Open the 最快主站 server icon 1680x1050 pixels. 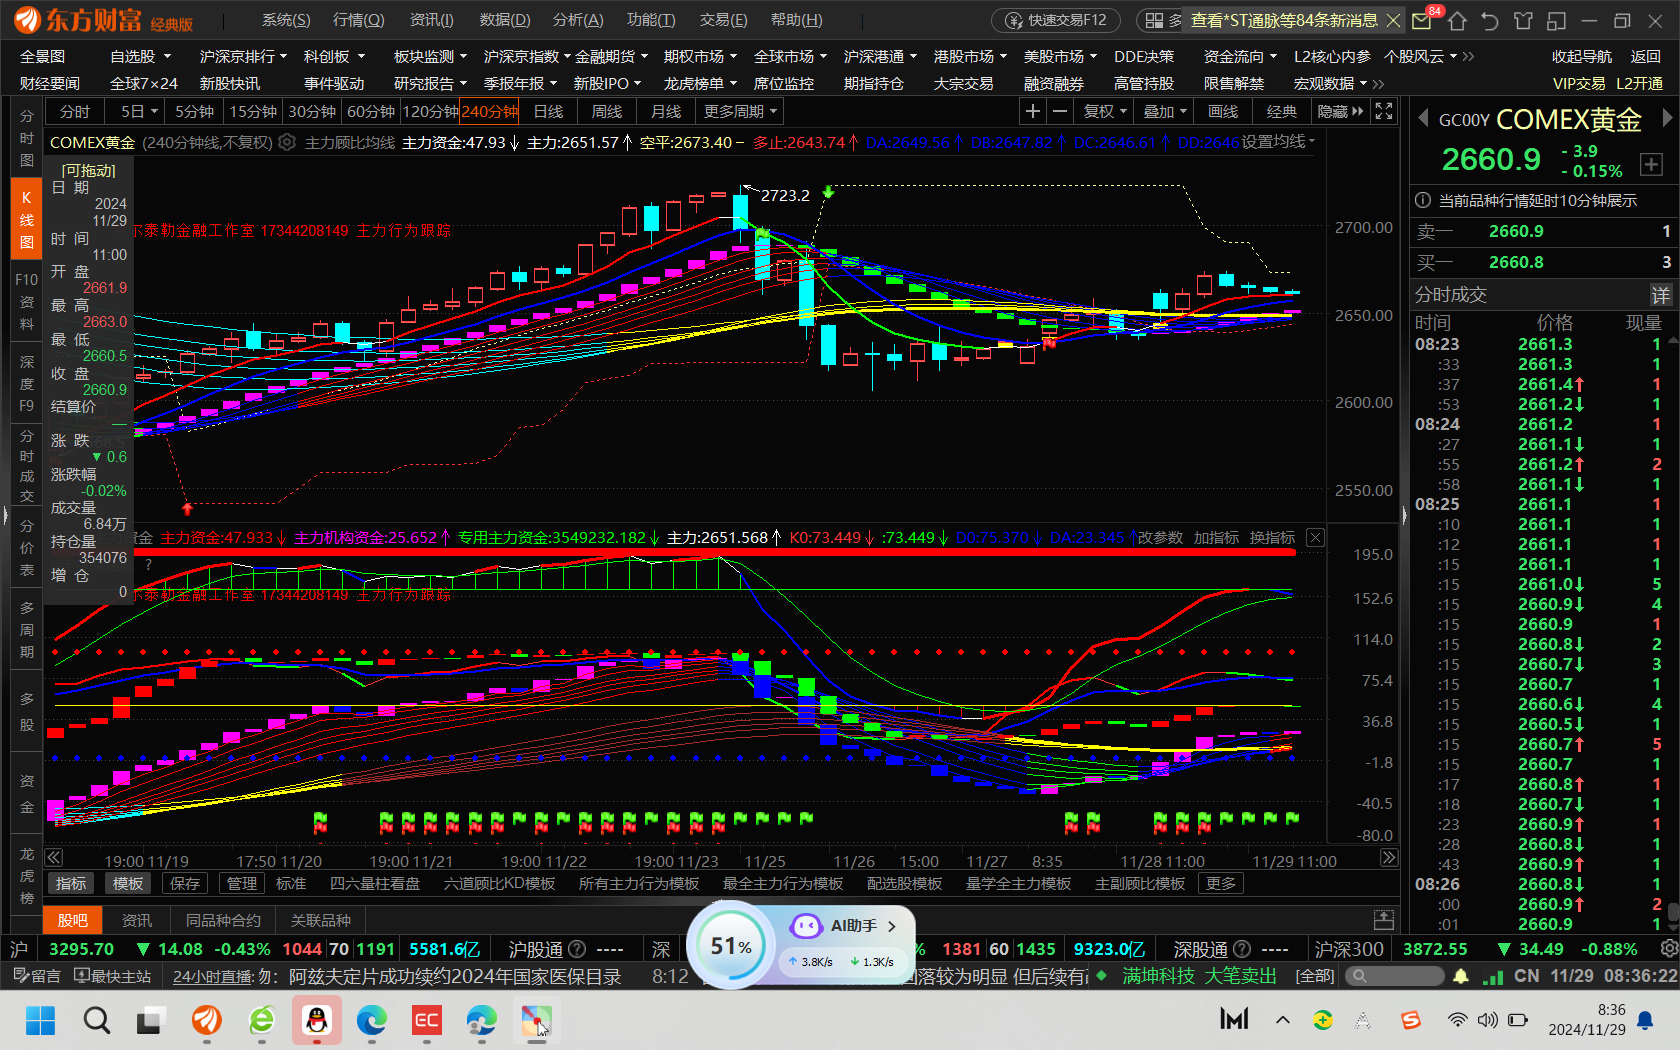tap(113, 976)
